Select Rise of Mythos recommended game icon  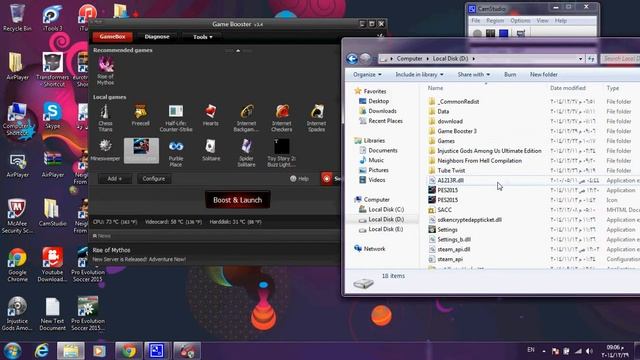[x=105, y=70]
